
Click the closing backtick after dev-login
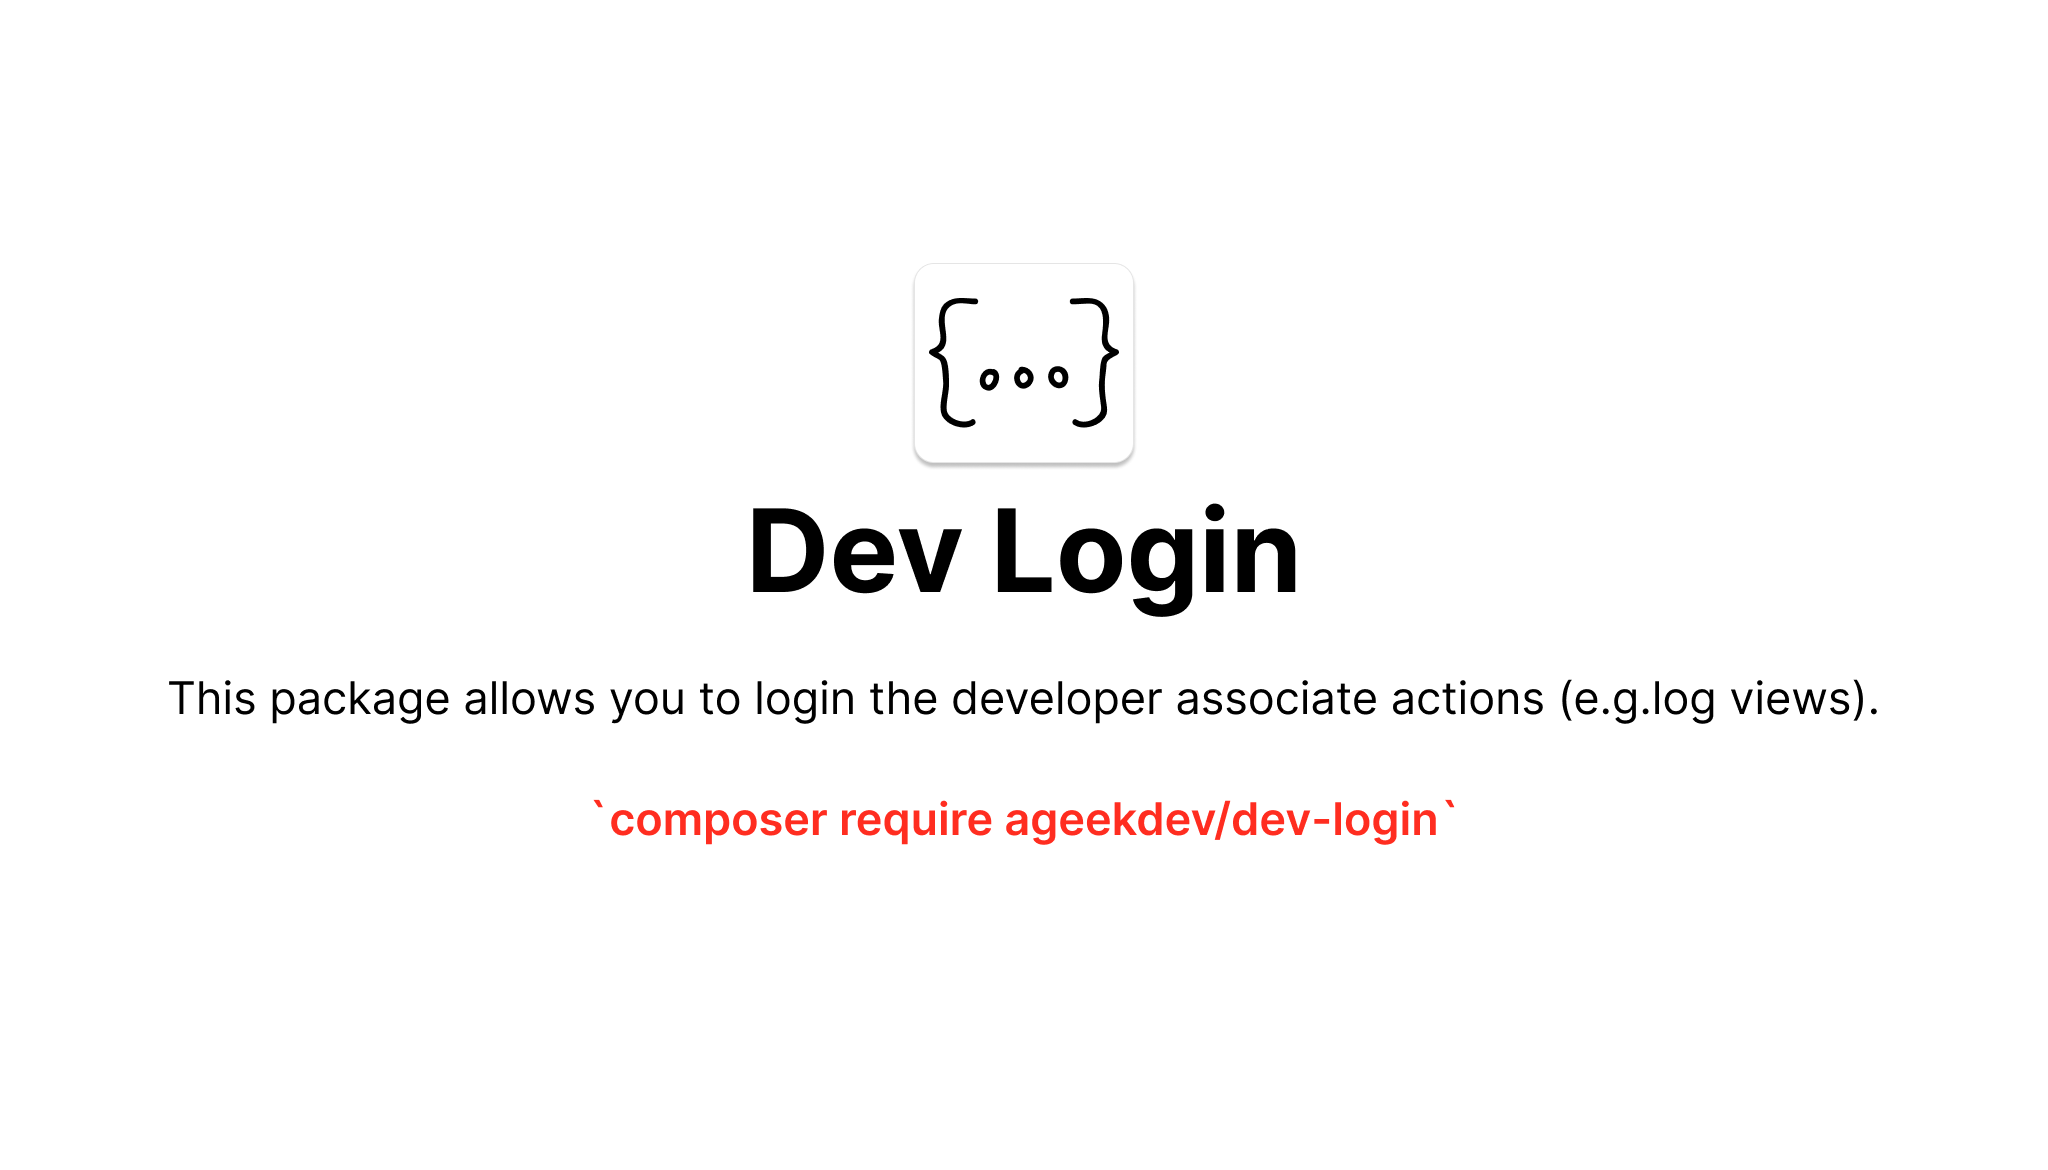[1449, 806]
